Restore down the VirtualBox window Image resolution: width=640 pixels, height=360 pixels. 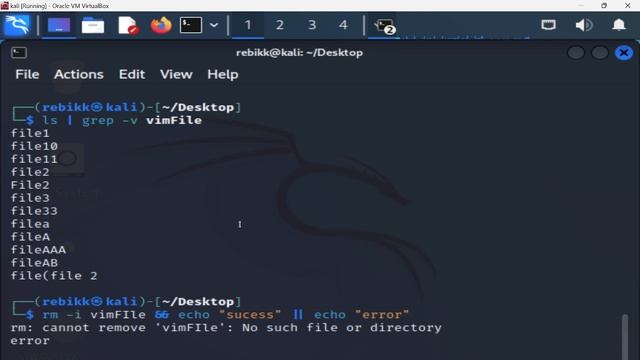click(604, 5)
